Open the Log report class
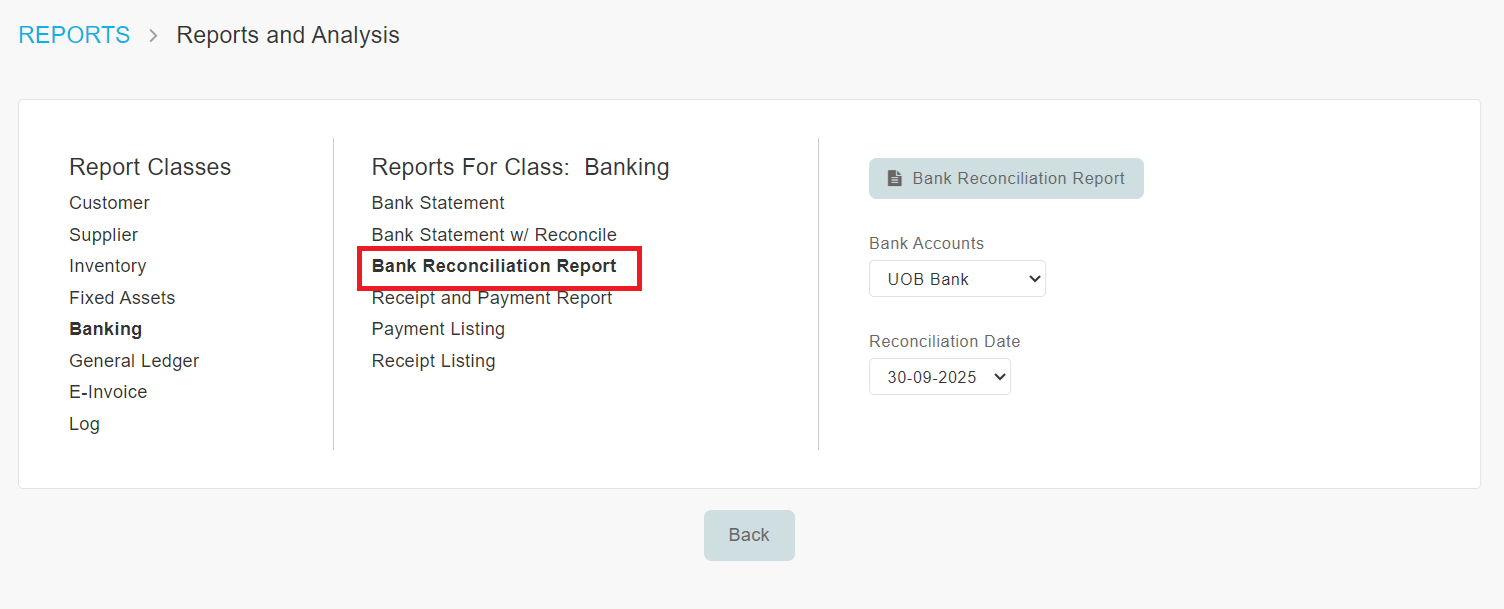The image size is (1504, 609). coord(84,424)
